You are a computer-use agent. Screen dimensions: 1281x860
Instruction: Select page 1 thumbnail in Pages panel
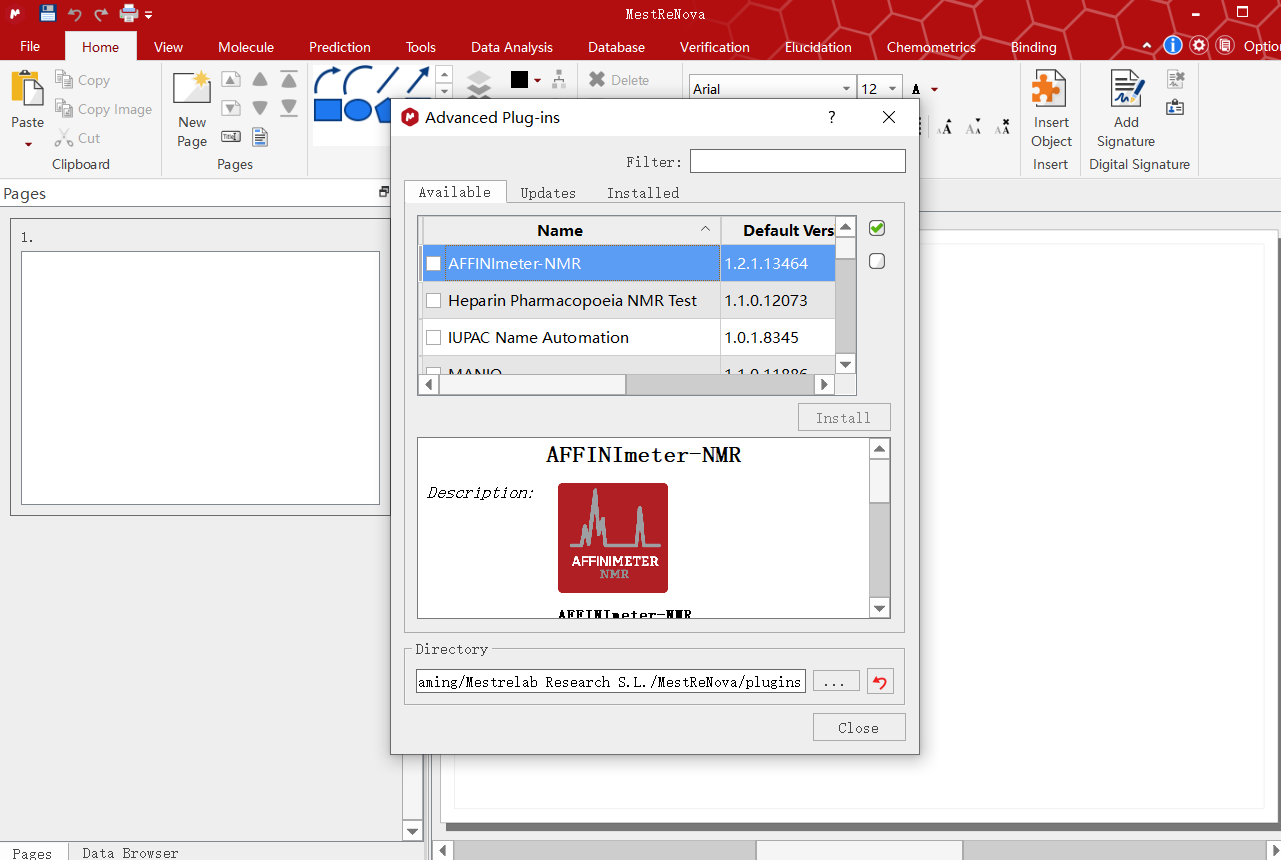coord(200,378)
